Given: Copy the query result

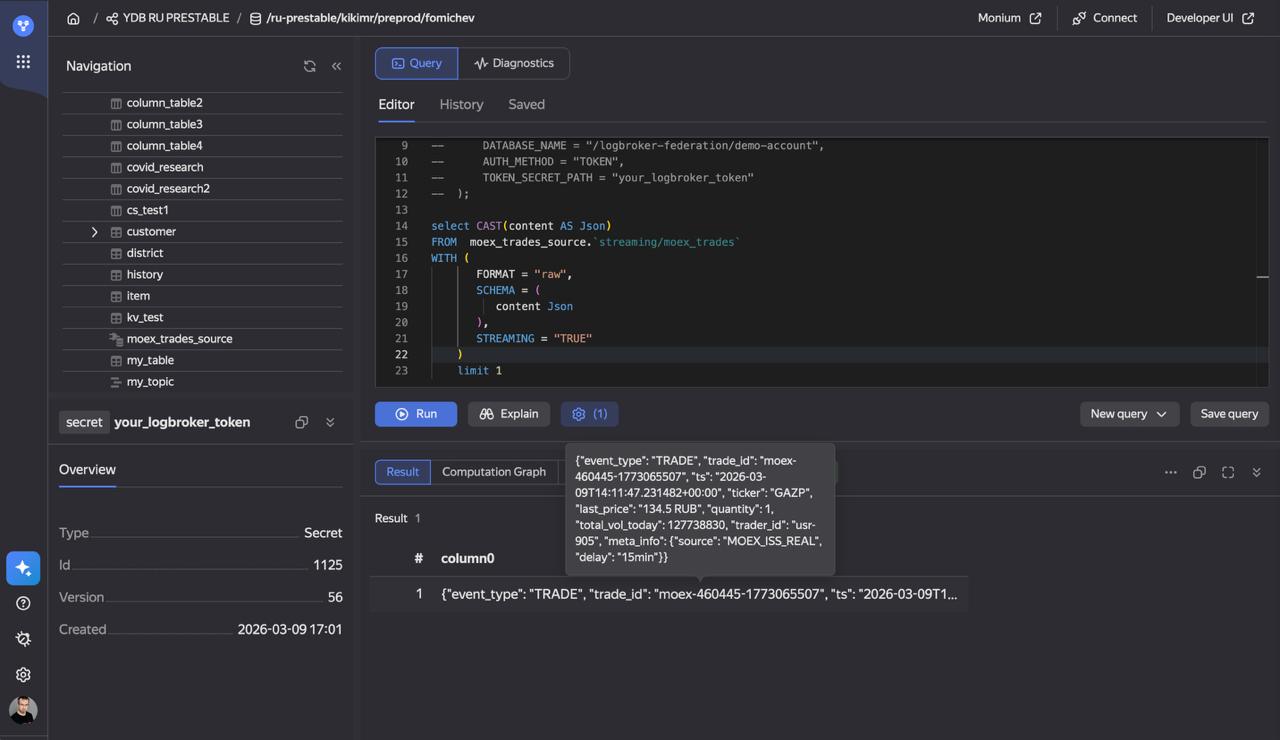Looking at the screenshot, I should point(1199,472).
